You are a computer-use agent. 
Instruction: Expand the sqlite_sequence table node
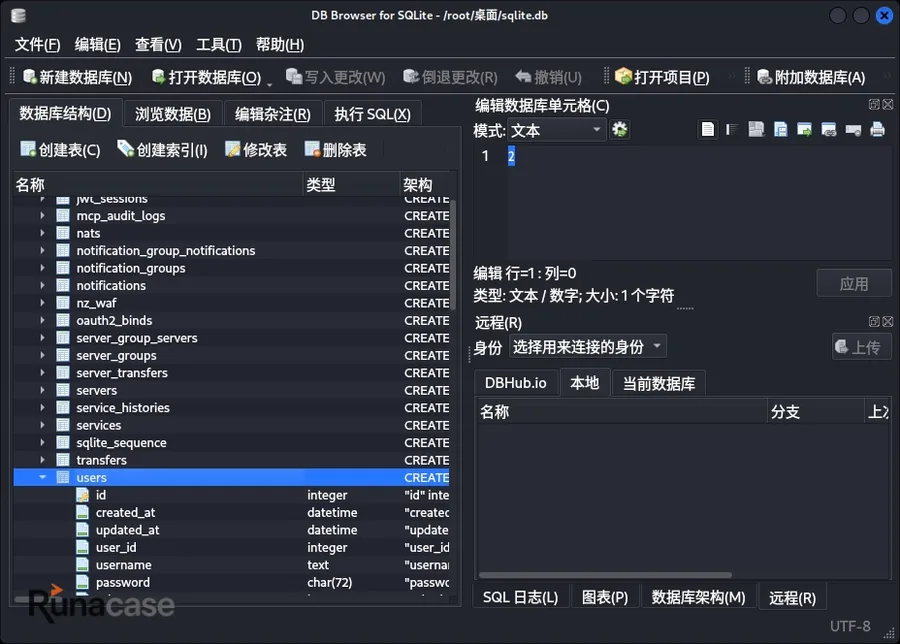(x=42, y=443)
